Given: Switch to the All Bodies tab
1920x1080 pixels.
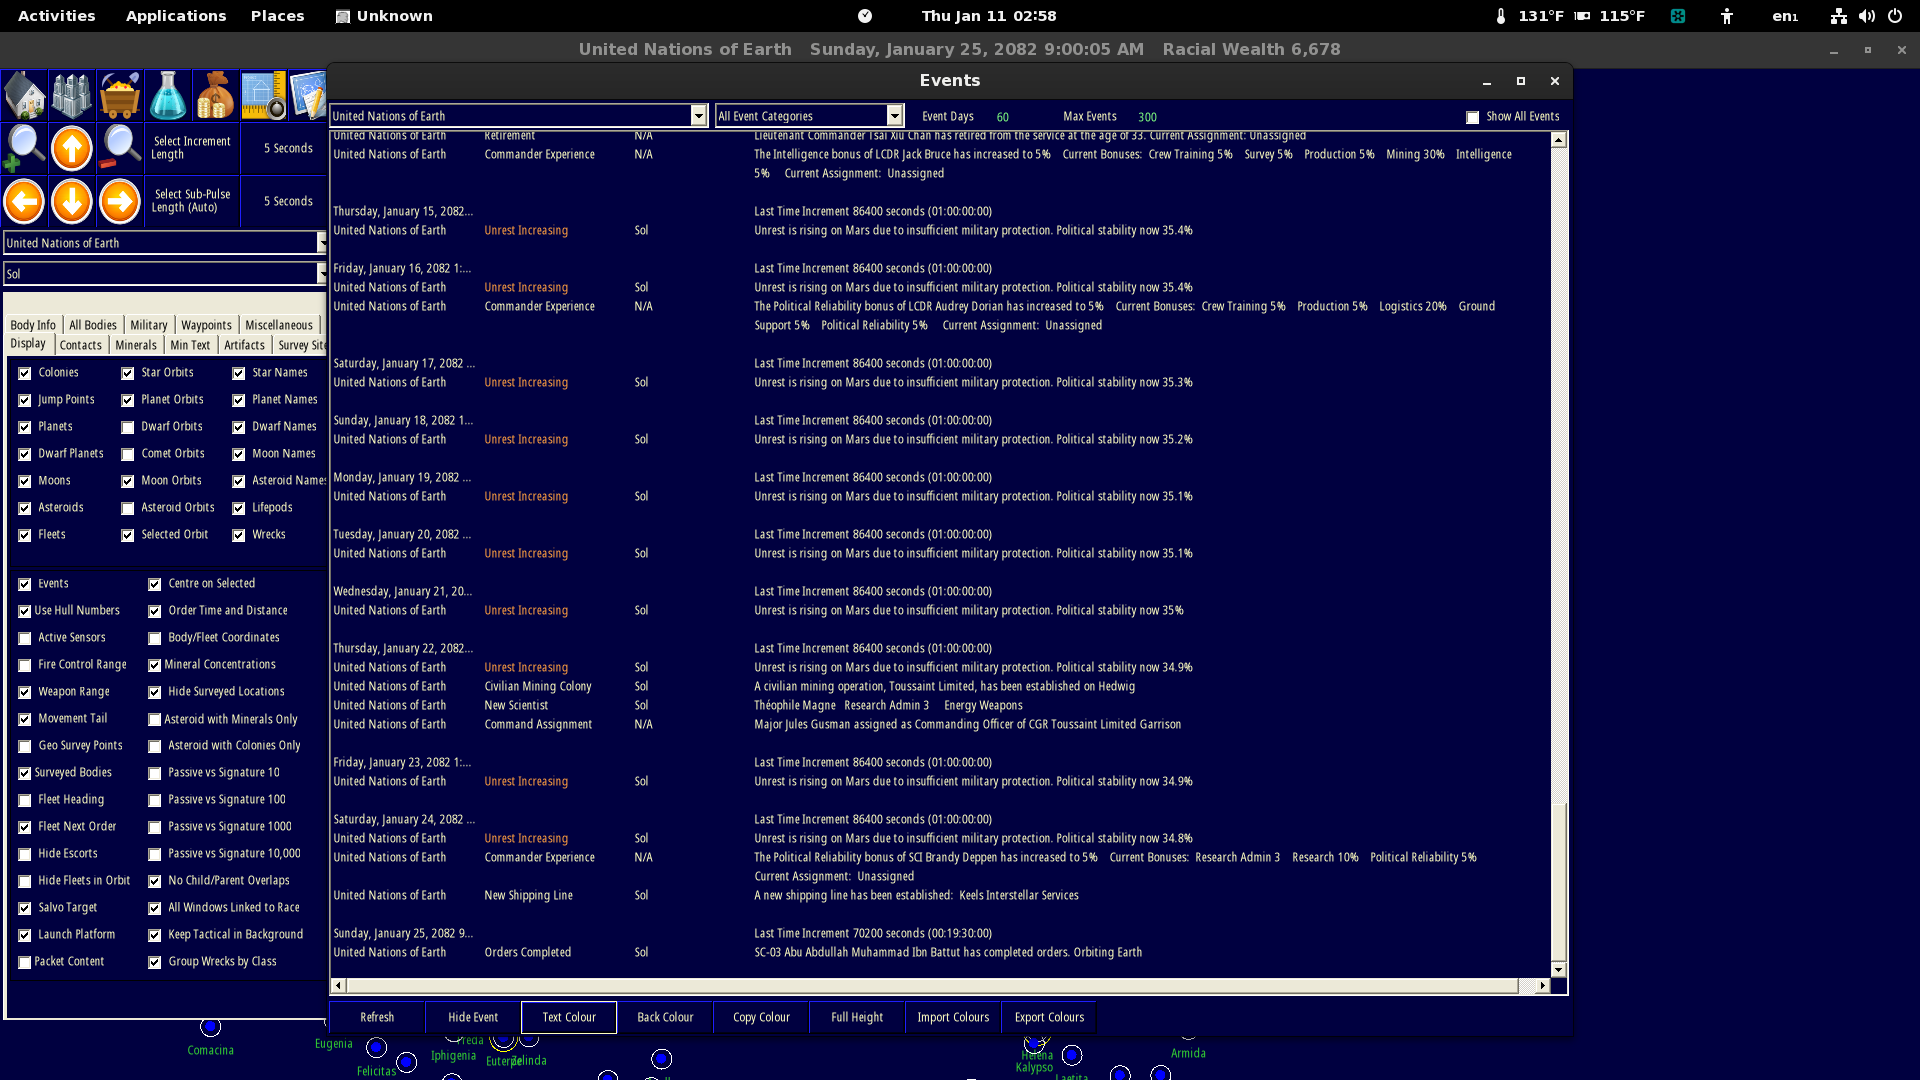Looking at the screenshot, I should 93,325.
